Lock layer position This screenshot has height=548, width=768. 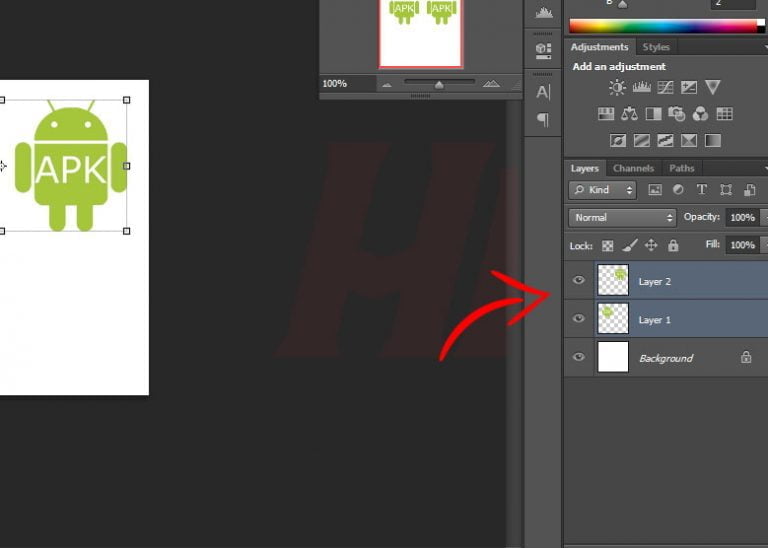tap(651, 245)
